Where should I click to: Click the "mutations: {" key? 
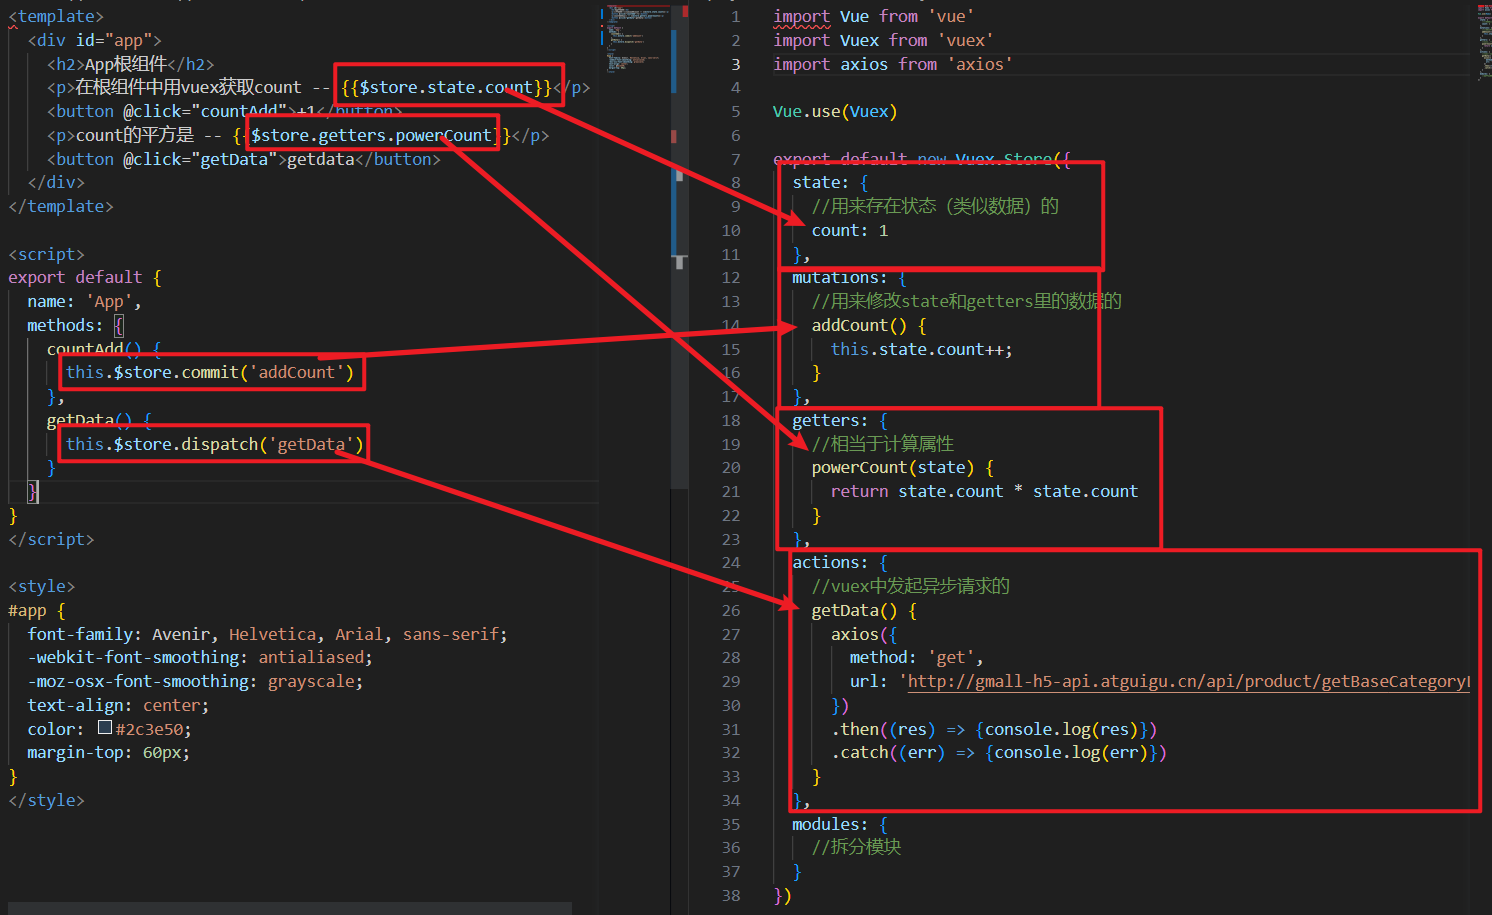coord(849,277)
